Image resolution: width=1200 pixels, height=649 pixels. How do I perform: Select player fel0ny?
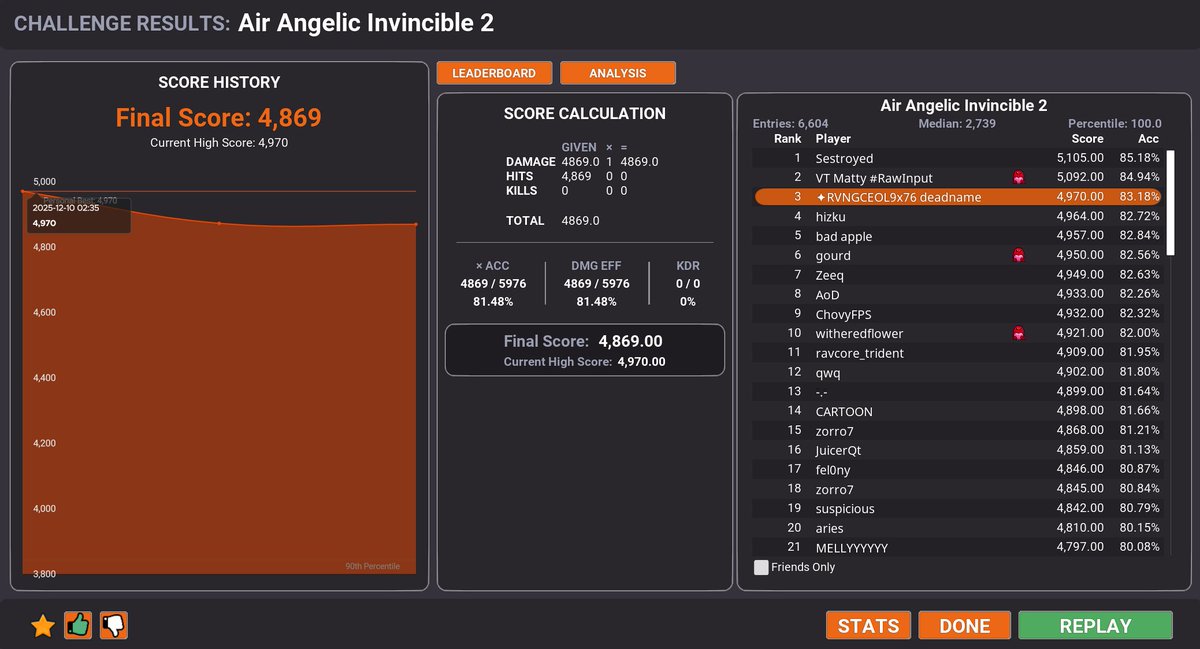click(959, 470)
